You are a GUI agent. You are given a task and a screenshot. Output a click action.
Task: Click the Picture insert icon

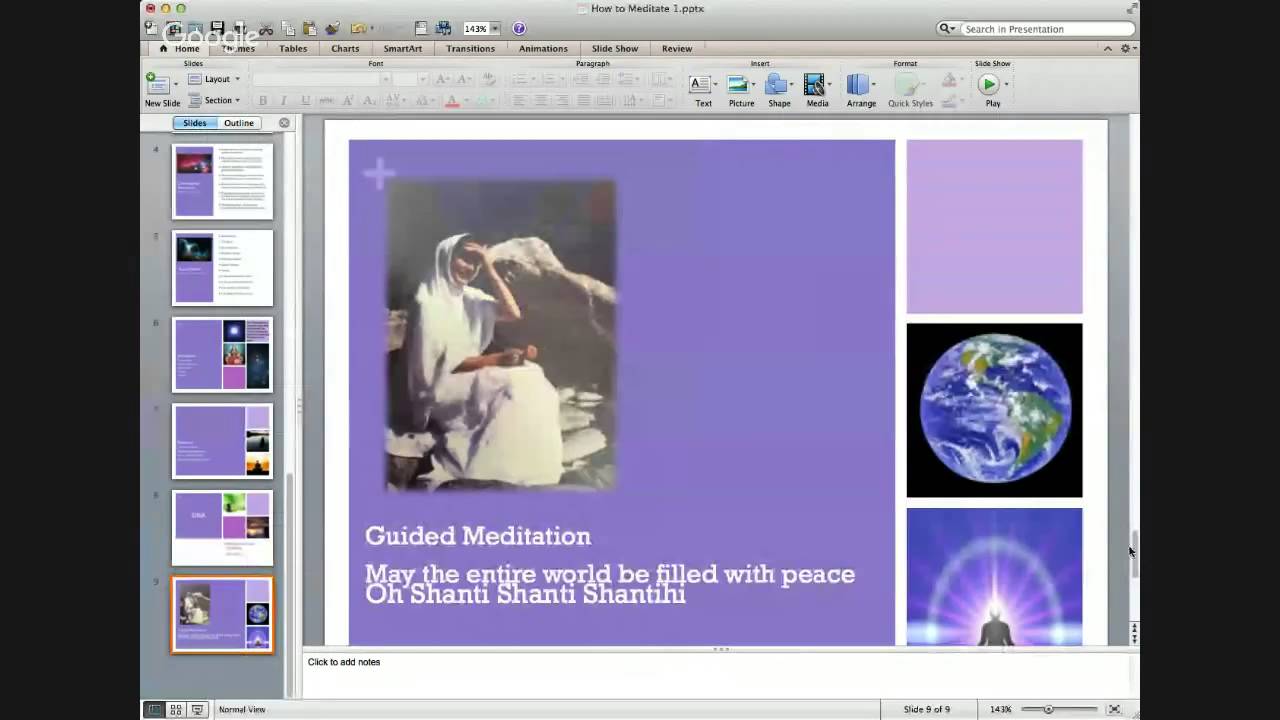point(738,85)
